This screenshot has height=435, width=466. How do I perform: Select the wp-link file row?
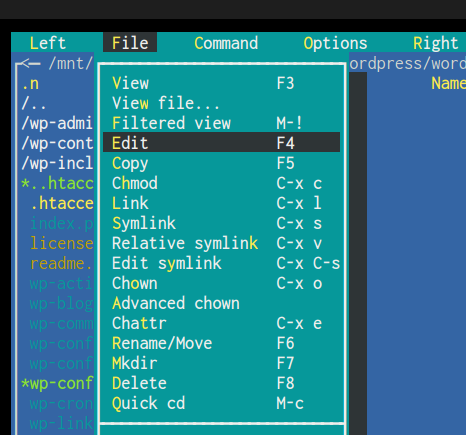(x=57, y=423)
